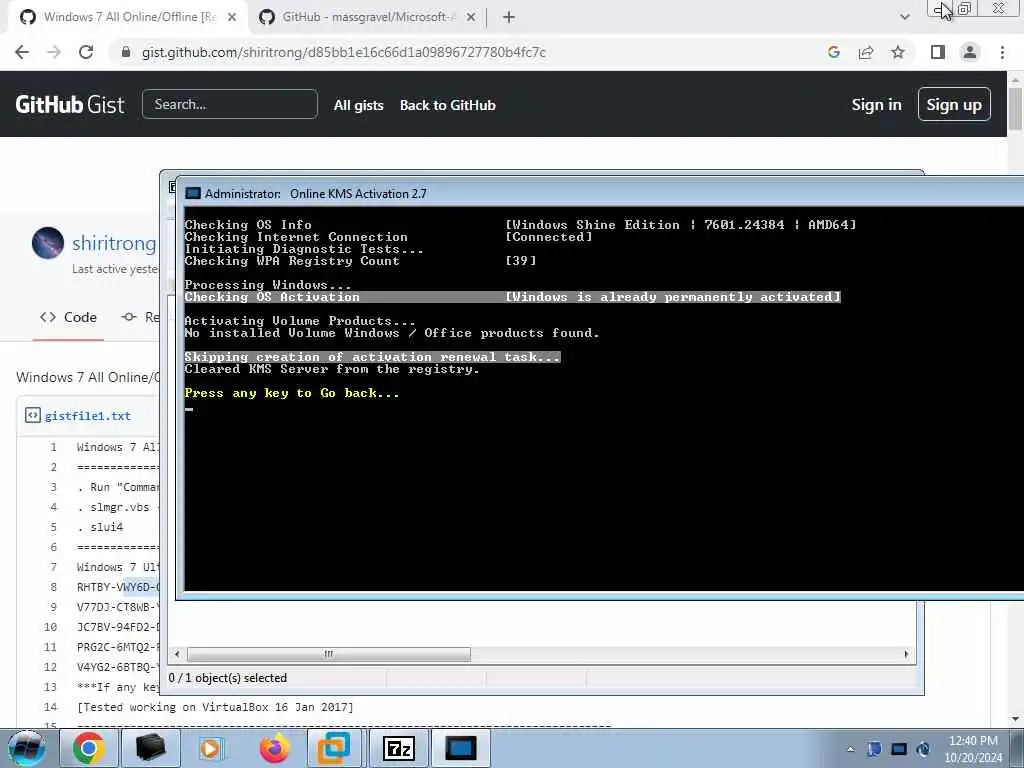The height and width of the screenshot is (768, 1024).
Task: Open the Windows Start button
Action: coord(26,748)
